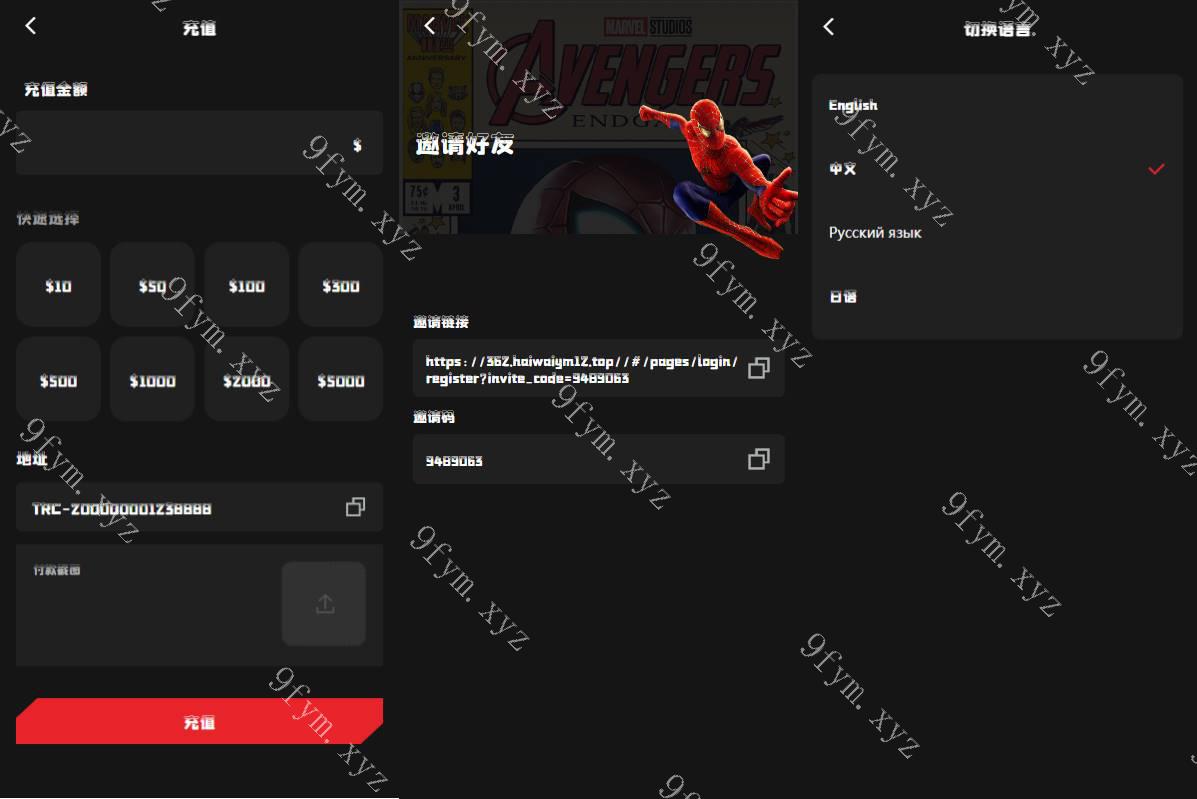Viewport: 1197px width, 799px height.
Task: Upload a payment screenshot
Action: (x=324, y=604)
